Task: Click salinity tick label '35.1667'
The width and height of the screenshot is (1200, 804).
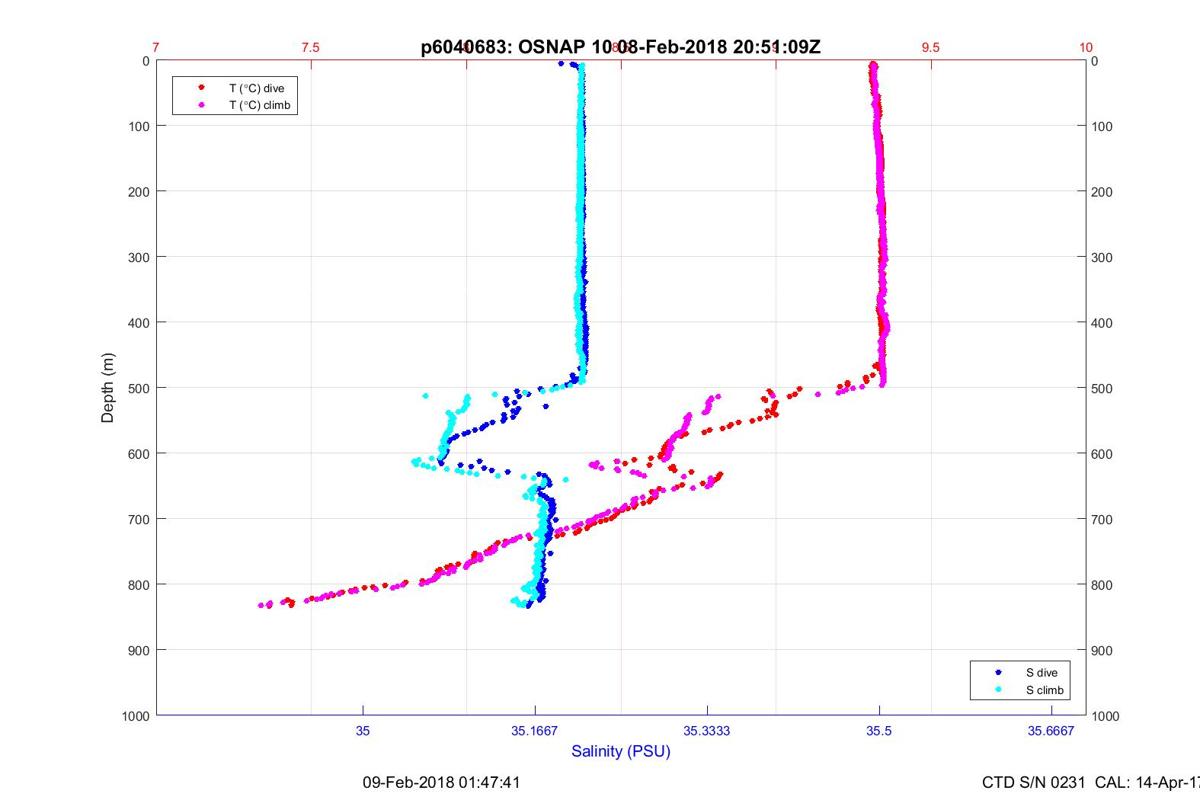Action: click(x=535, y=731)
